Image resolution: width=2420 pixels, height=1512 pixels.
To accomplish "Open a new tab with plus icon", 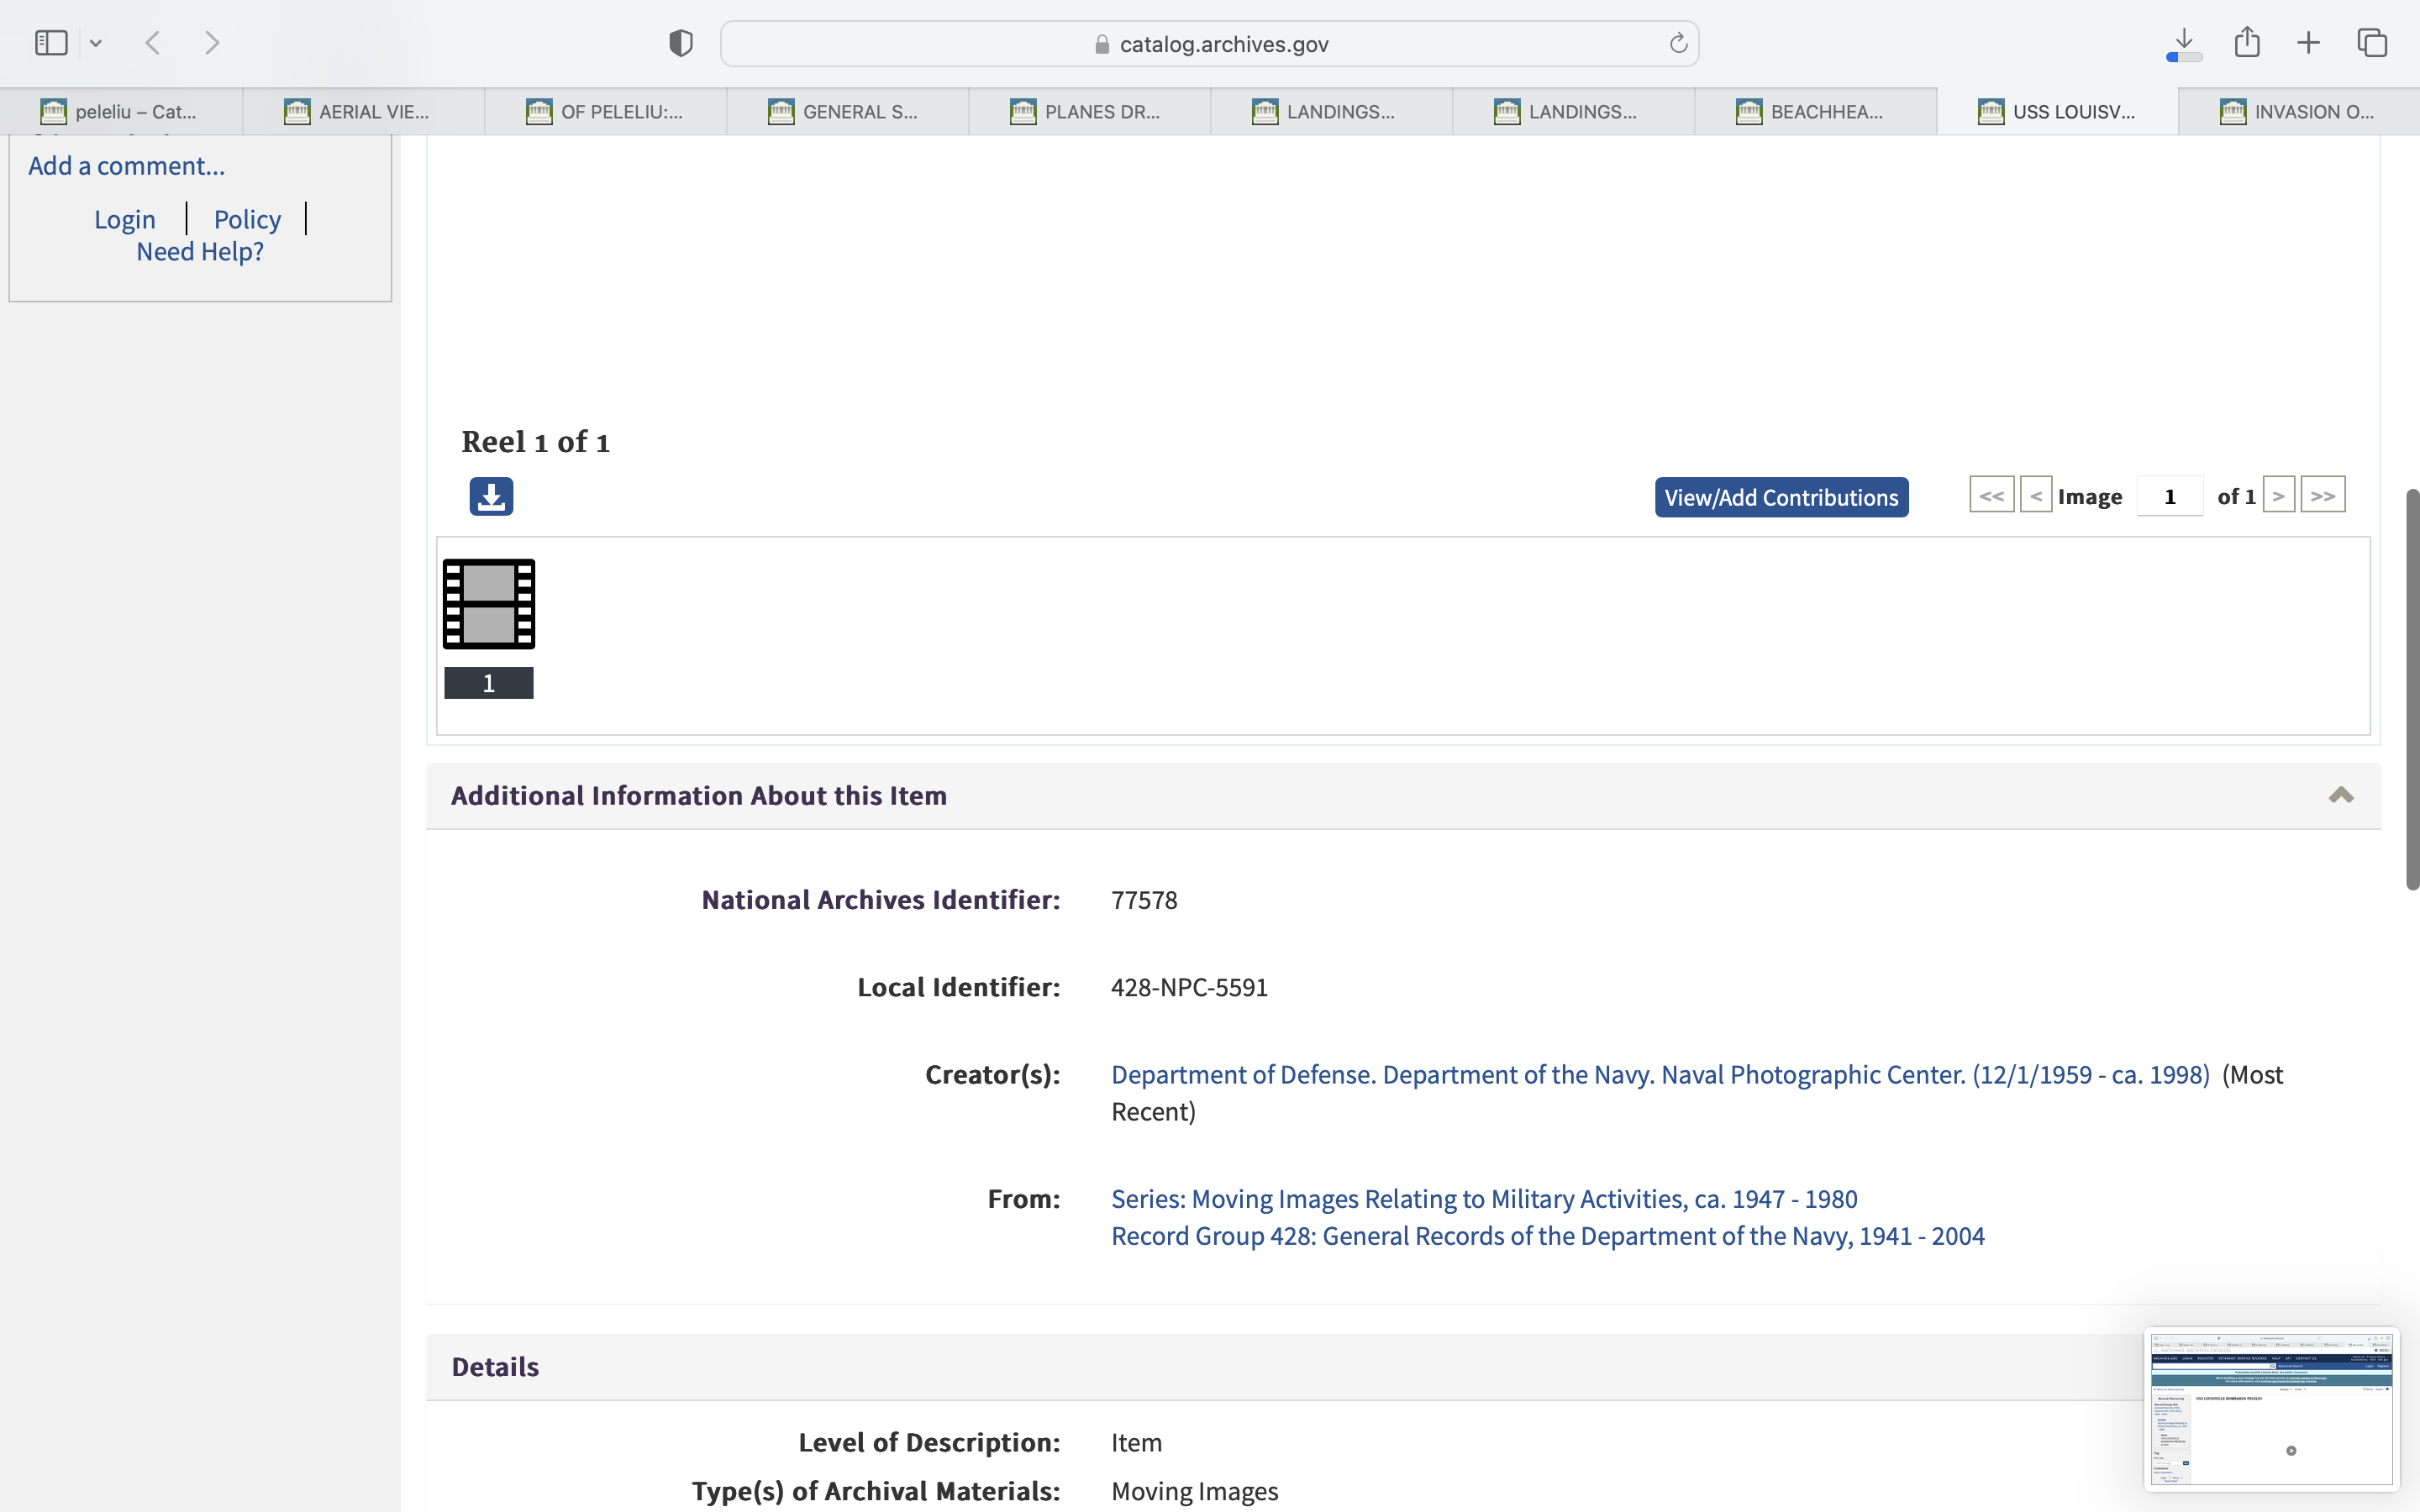I will click(x=2308, y=43).
